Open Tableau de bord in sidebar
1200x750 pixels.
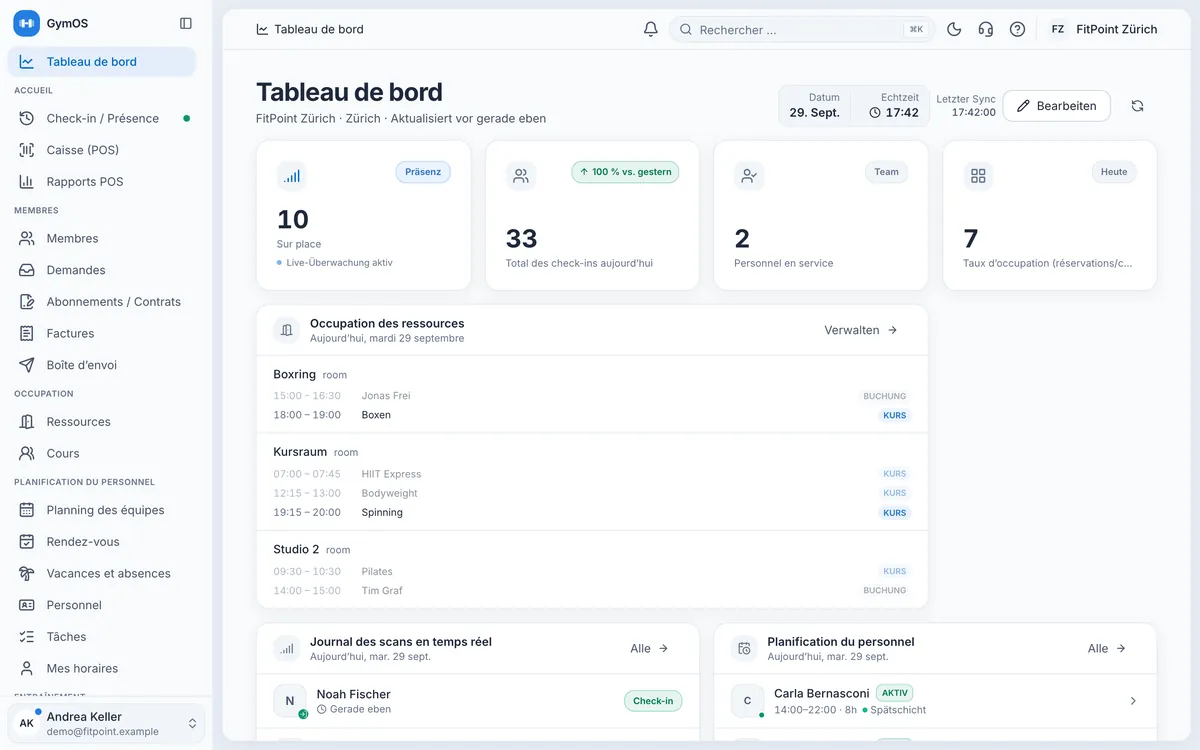(x=102, y=62)
